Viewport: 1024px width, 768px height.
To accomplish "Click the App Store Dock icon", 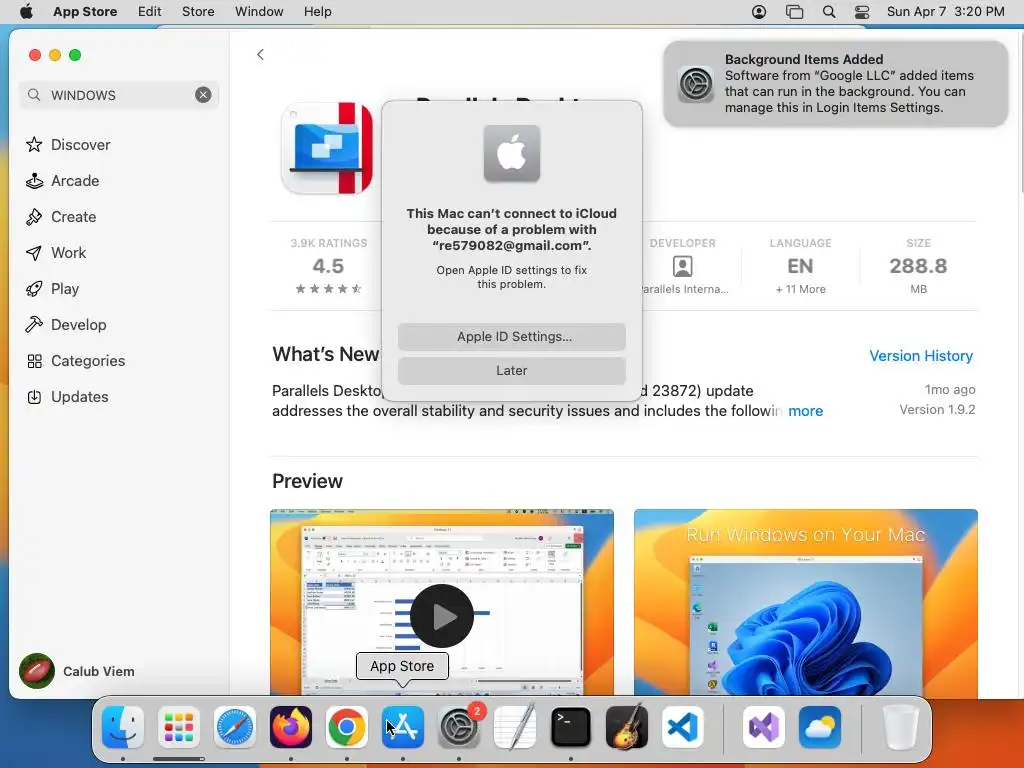I will pos(403,727).
